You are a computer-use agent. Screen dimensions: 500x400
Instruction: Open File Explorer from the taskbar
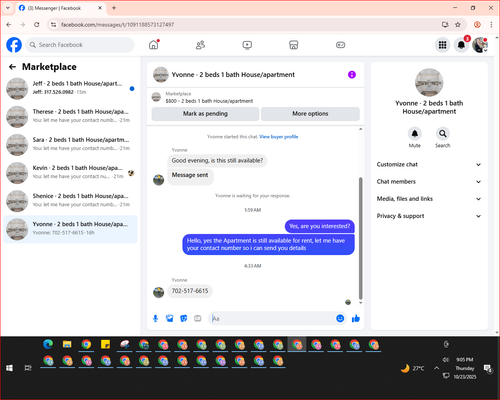(x=67, y=344)
